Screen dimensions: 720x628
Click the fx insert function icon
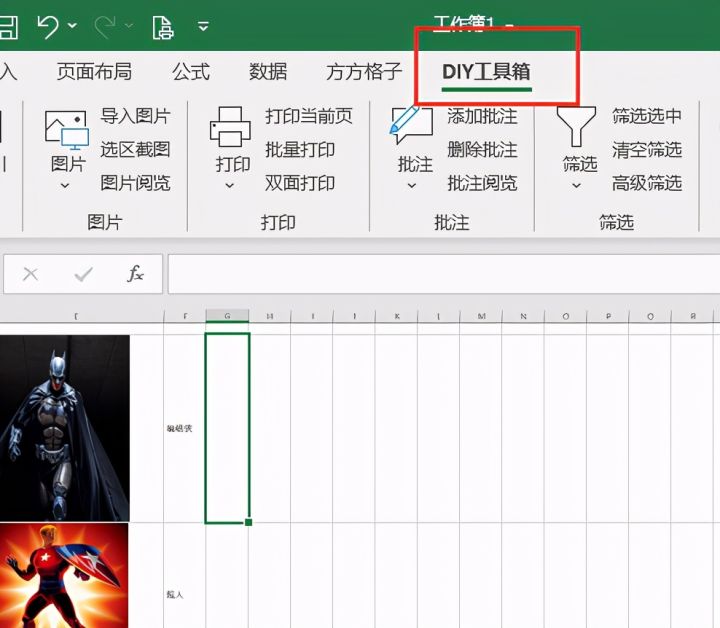[135, 274]
